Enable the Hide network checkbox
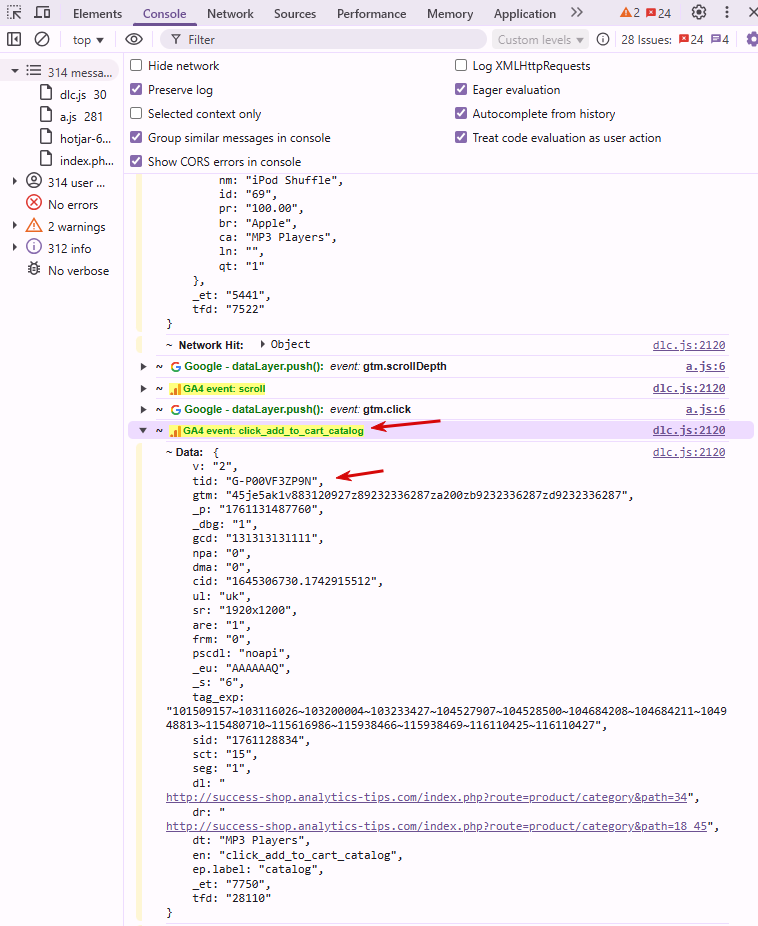 (136, 65)
